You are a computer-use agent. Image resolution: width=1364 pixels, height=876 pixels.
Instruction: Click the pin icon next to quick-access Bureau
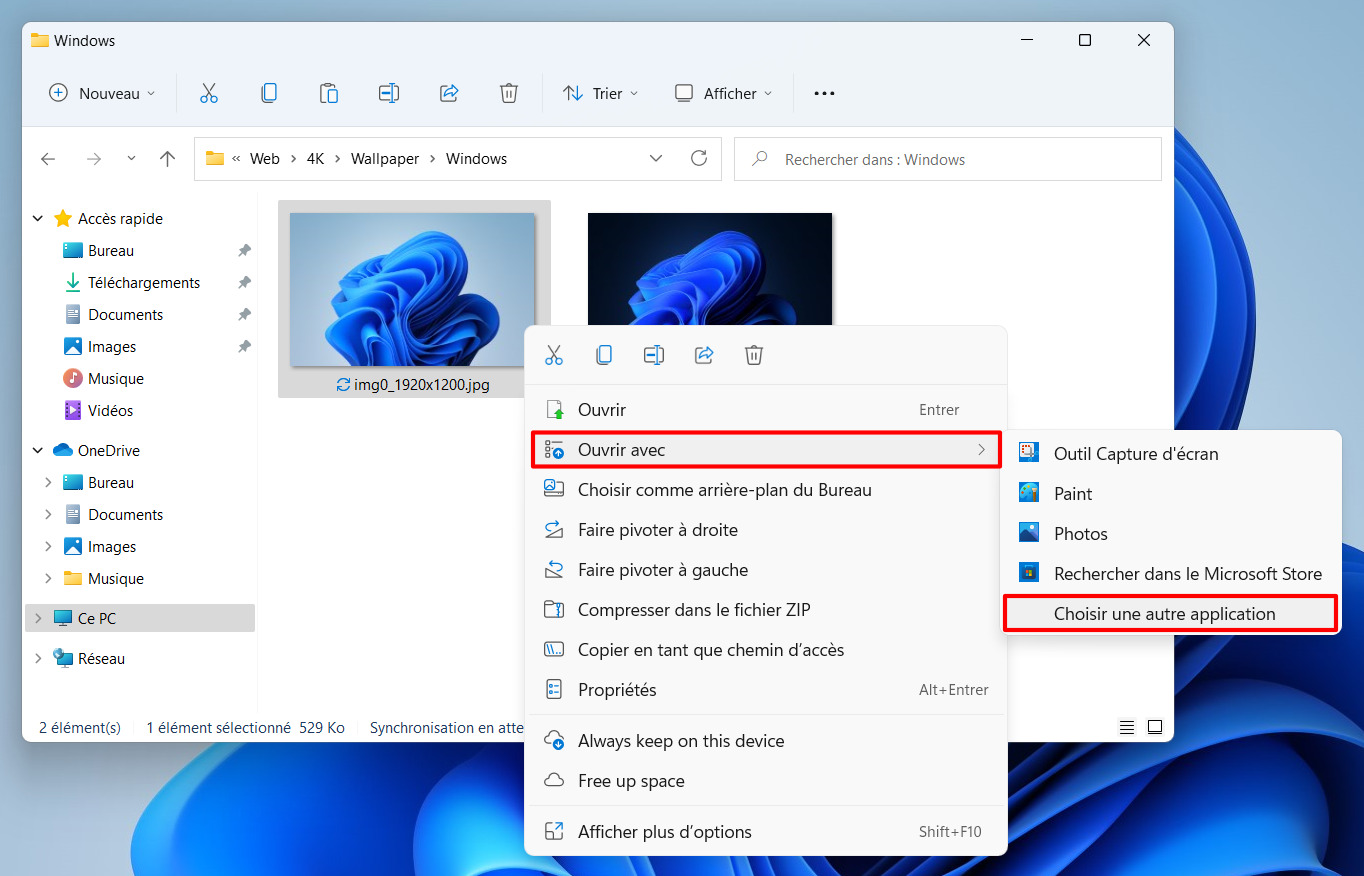pos(244,251)
